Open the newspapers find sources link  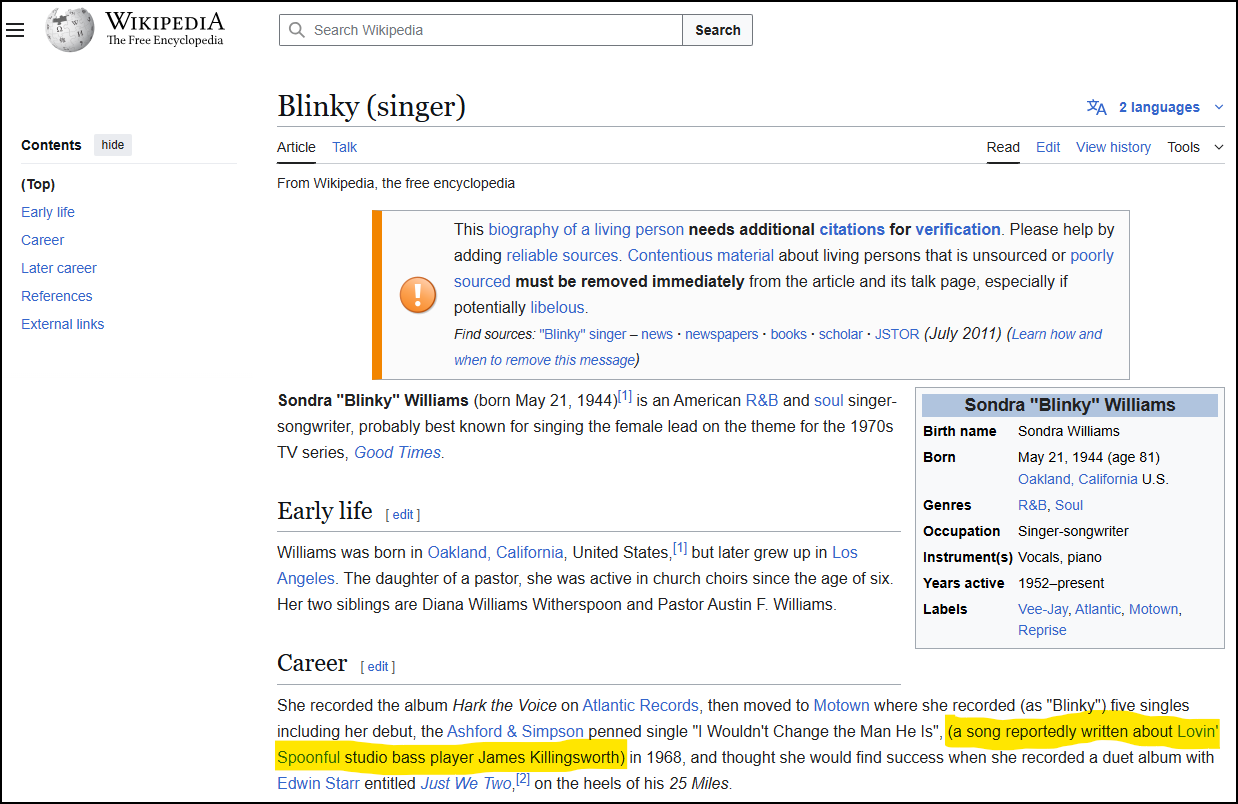[721, 334]
